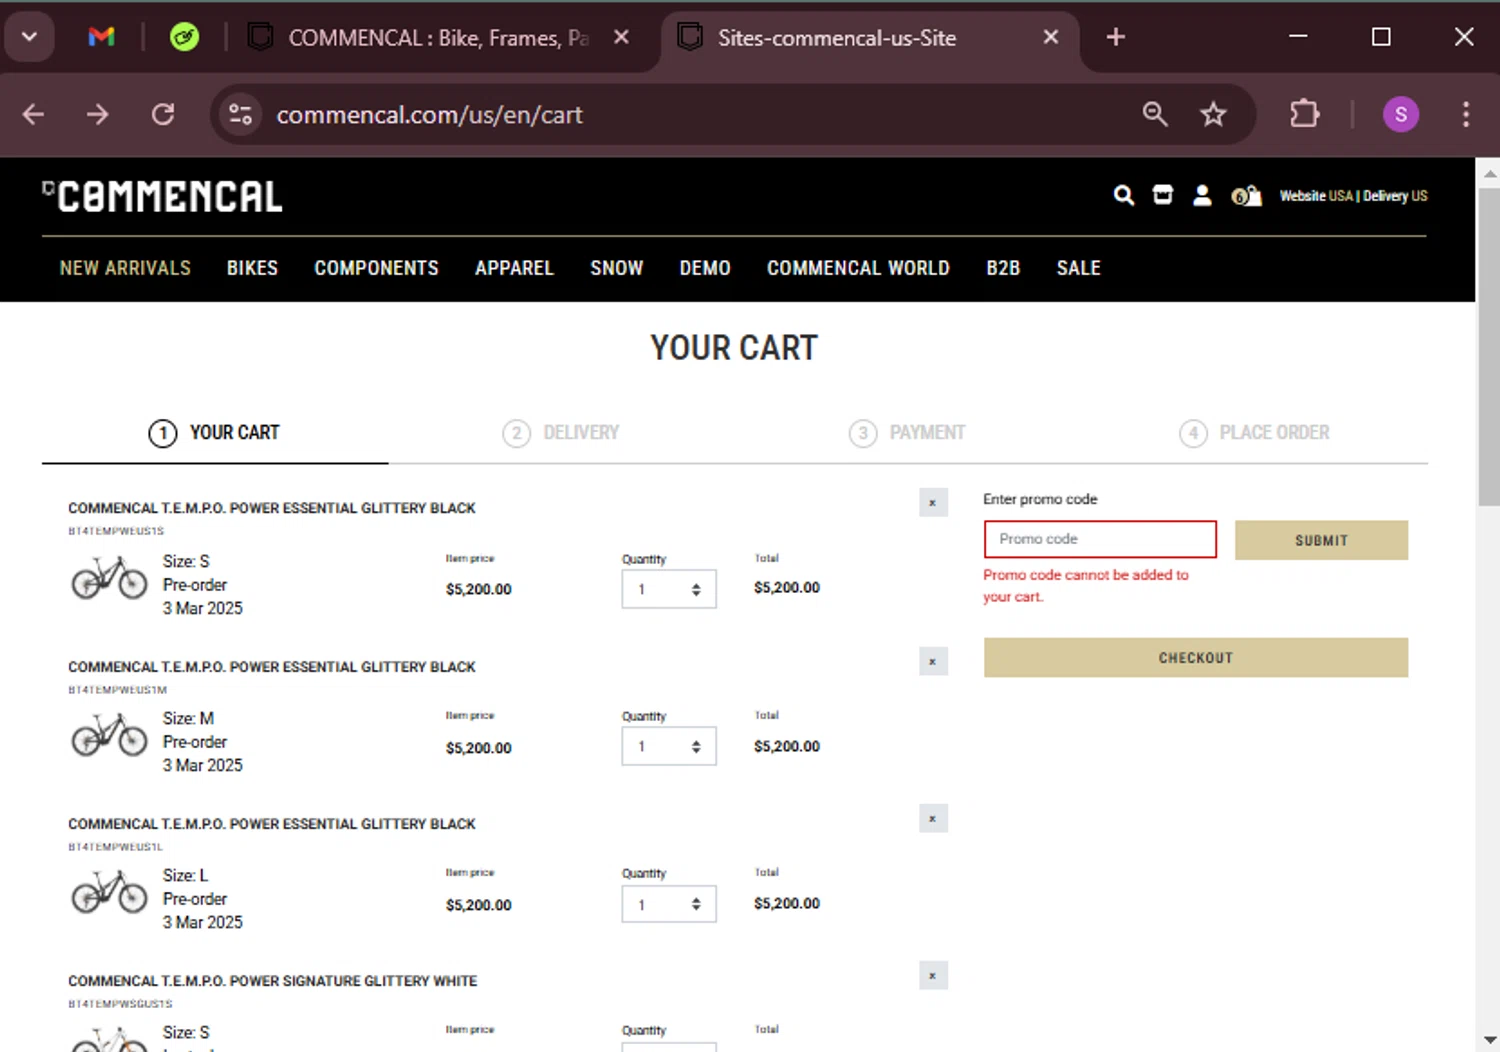The width and height of the screenshot is (1500, 1052).
Task: Open first Power Essential Glittery Black title
Action: pyautogui.click(x=272, y=508)
